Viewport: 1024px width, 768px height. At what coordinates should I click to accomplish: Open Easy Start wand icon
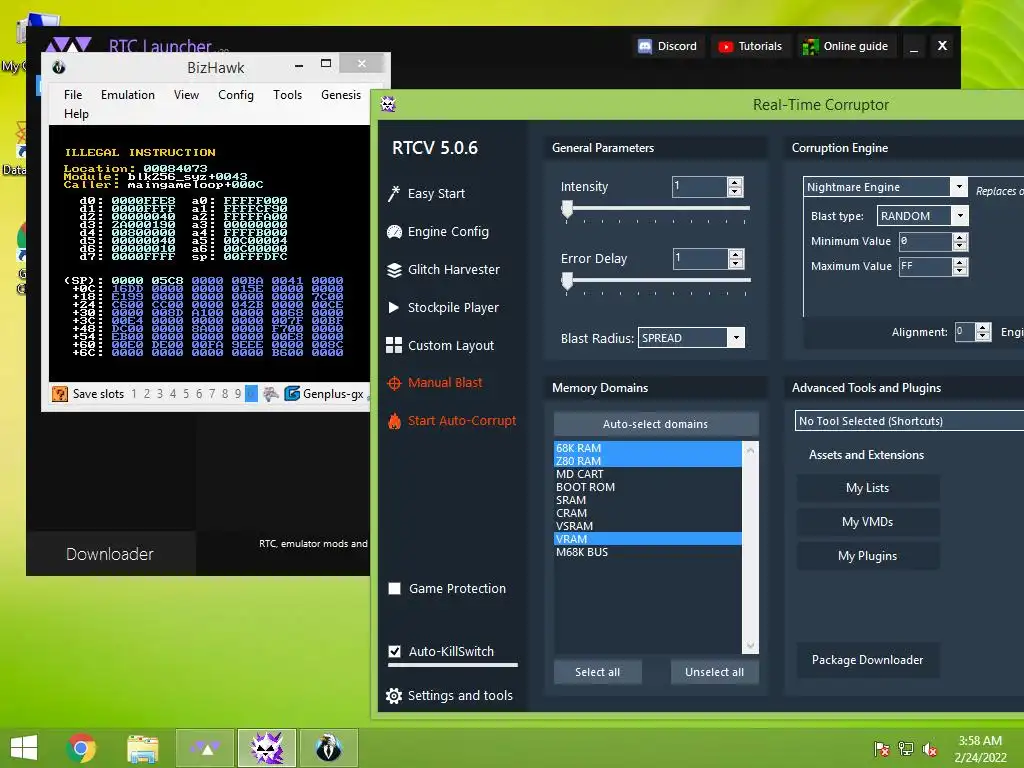pyautogui.click(x=394, y=193)
